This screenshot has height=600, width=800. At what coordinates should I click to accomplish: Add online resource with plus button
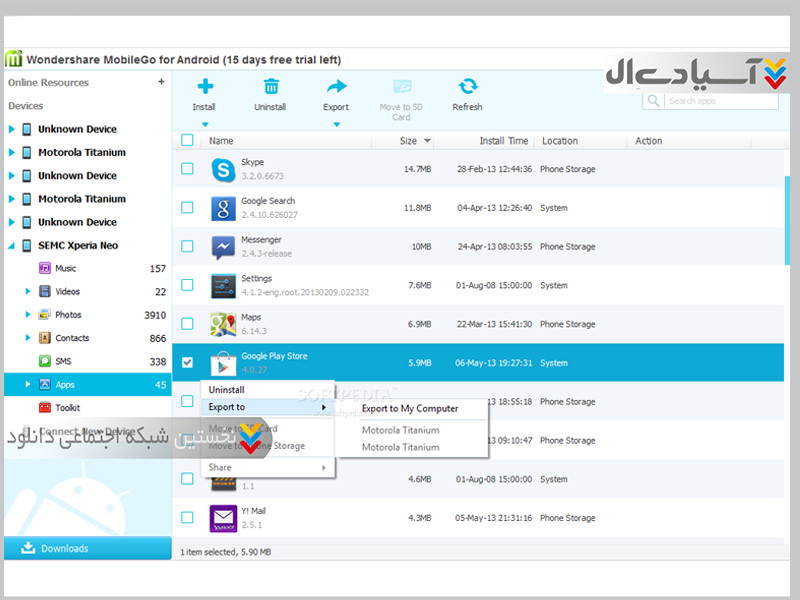(x=161, y=82)
